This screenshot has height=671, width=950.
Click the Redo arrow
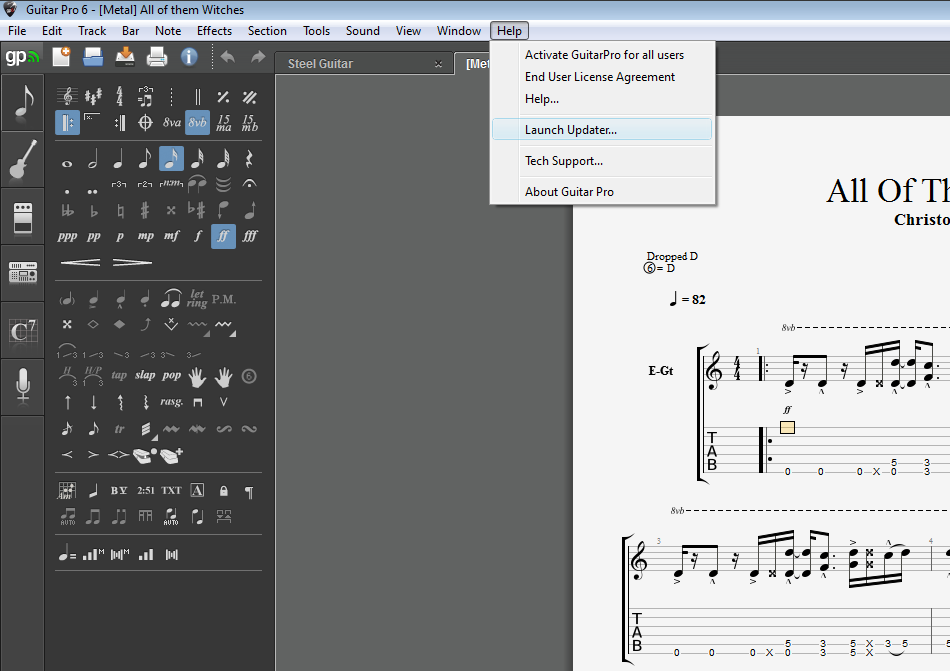coord(258,57)
